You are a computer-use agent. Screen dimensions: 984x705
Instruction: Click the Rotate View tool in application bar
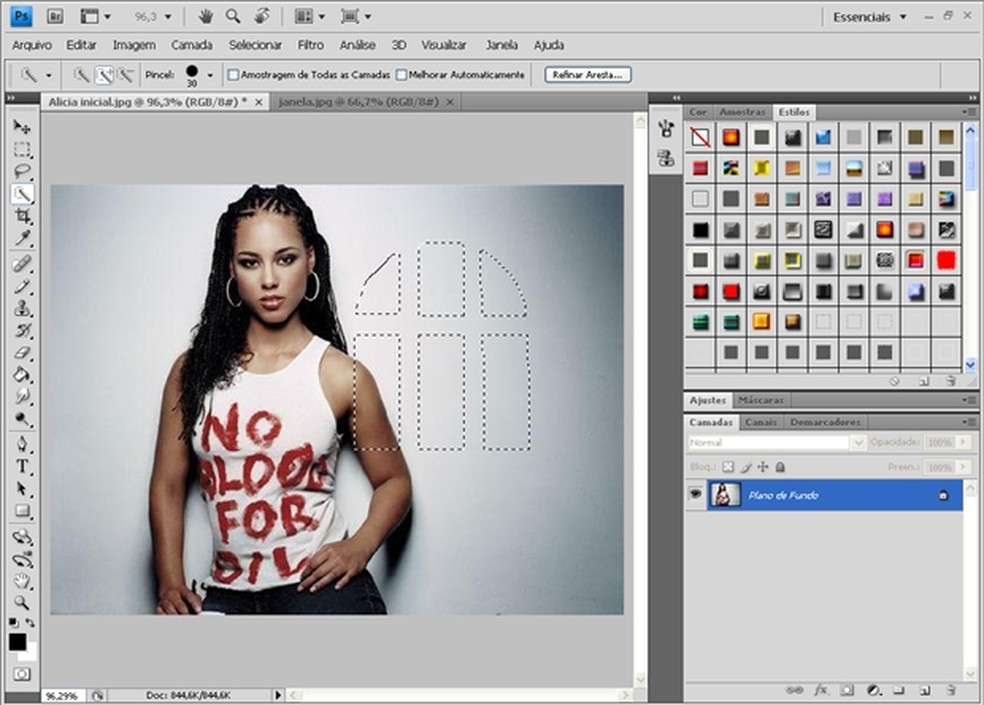tap(262, 16)
